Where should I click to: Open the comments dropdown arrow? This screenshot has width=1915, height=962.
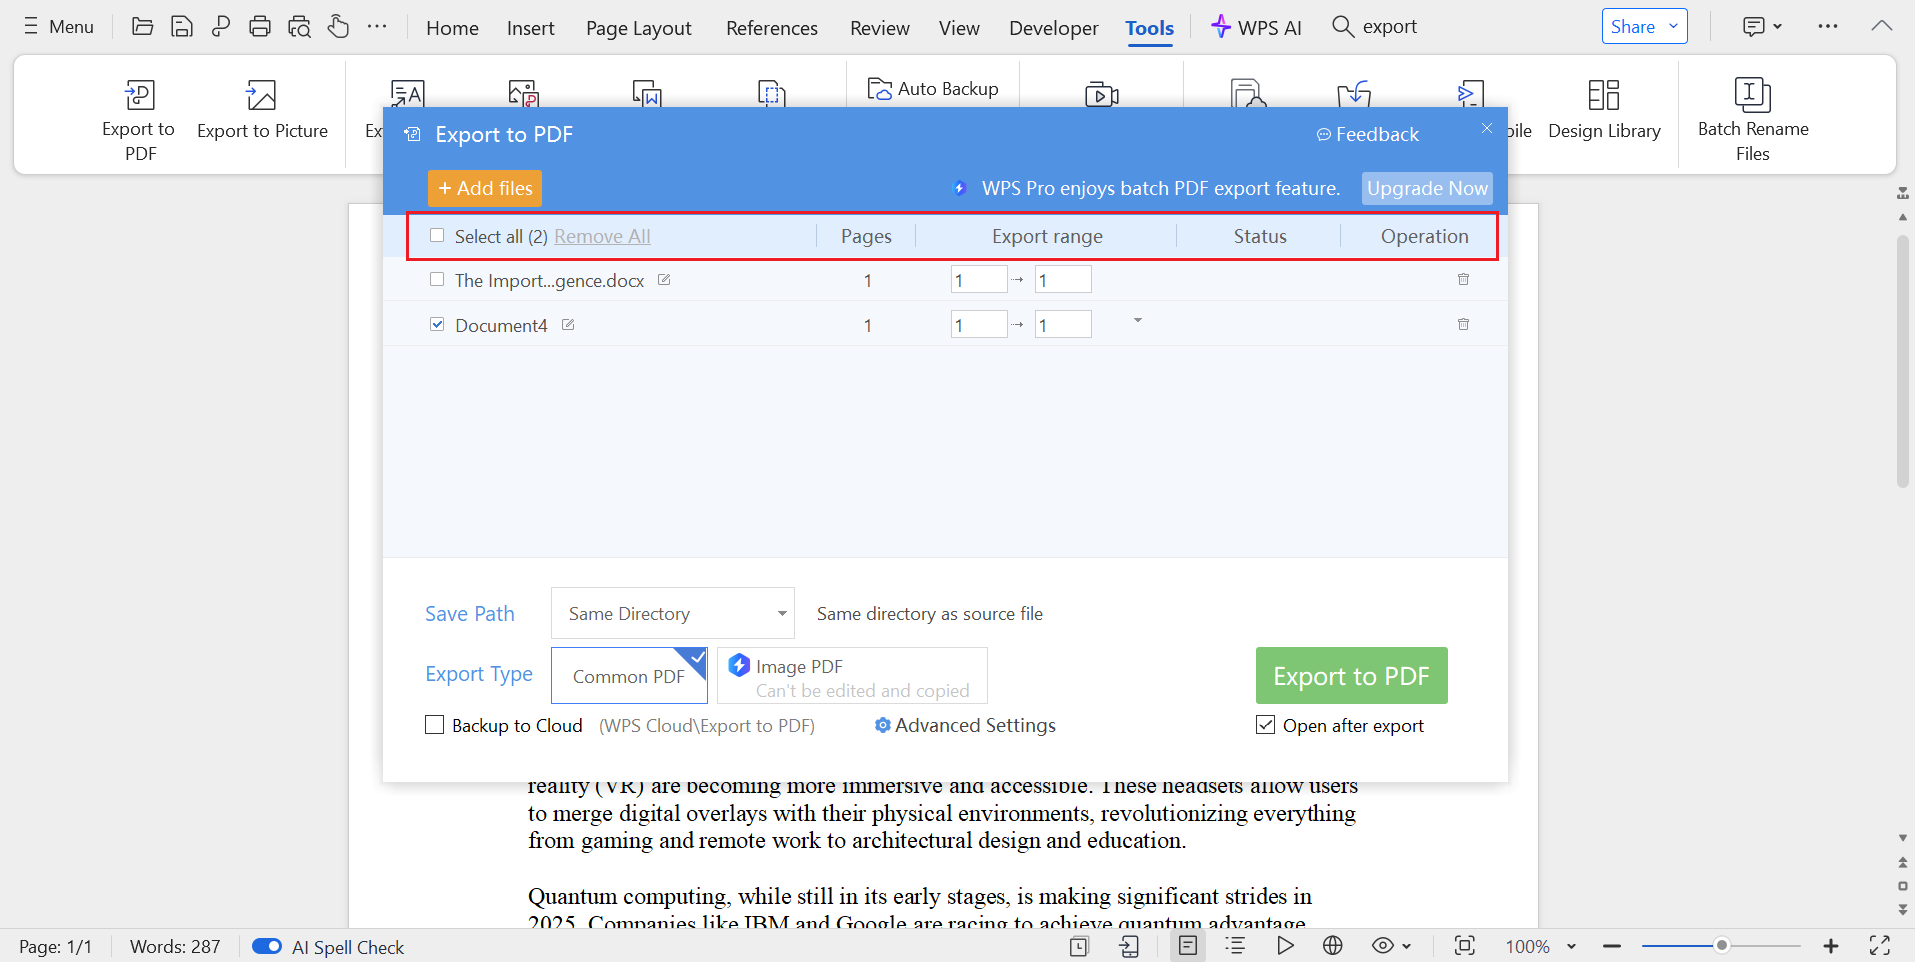(1778, 26)
